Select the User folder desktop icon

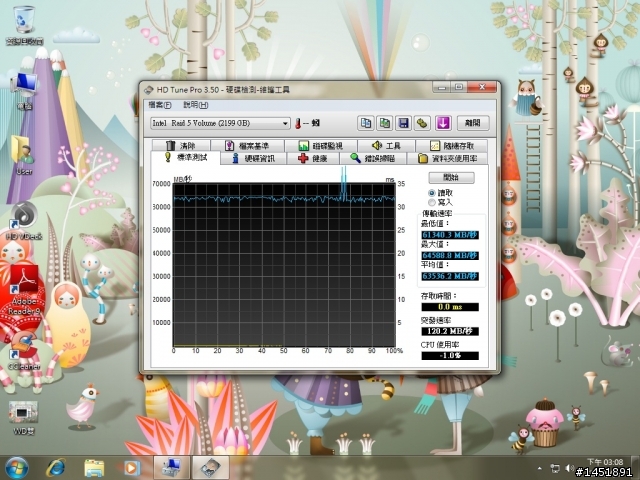pos(24,155)
